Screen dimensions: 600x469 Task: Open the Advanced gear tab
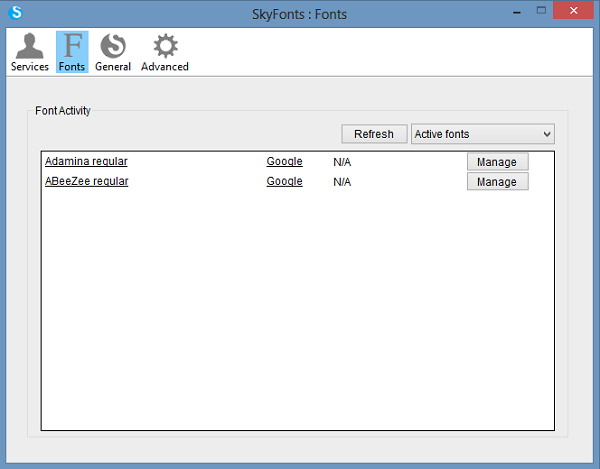pyautogui.click(x=165, y=52)
